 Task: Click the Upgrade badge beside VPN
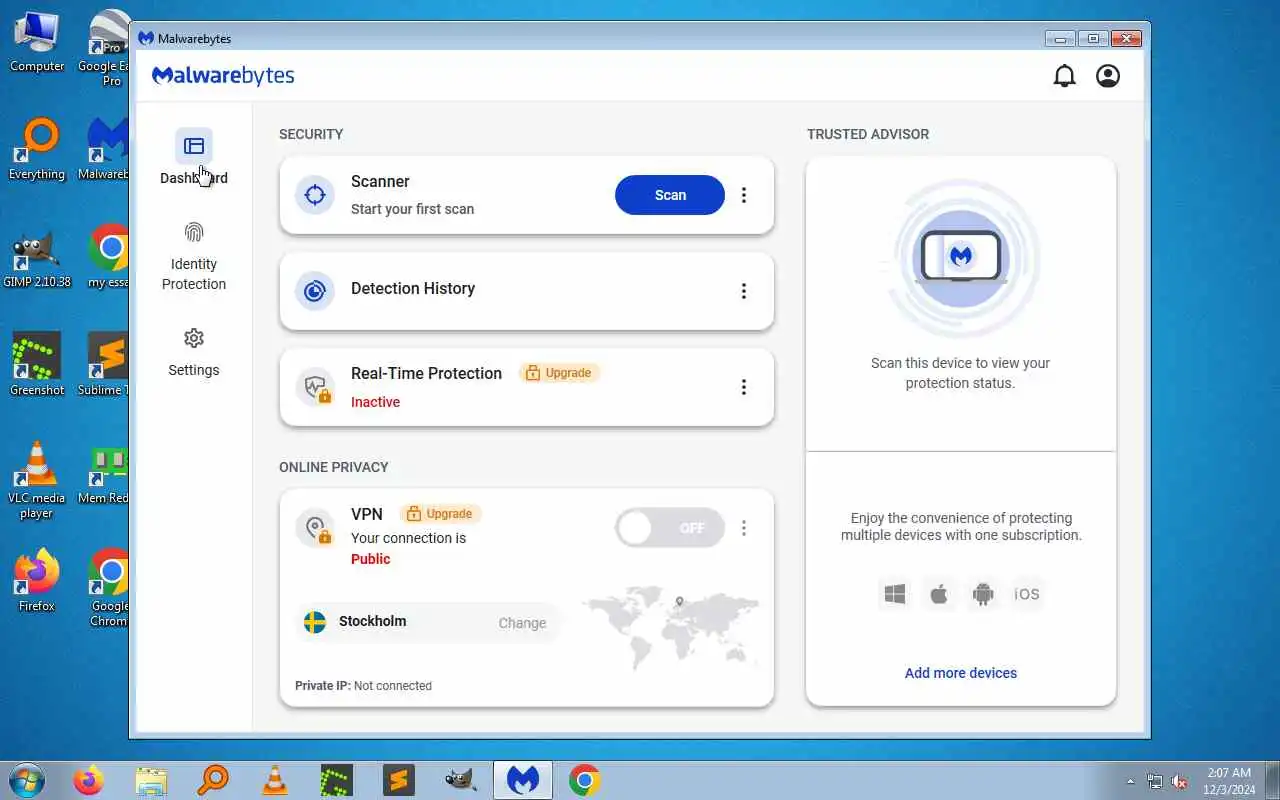tap(441, 514)
